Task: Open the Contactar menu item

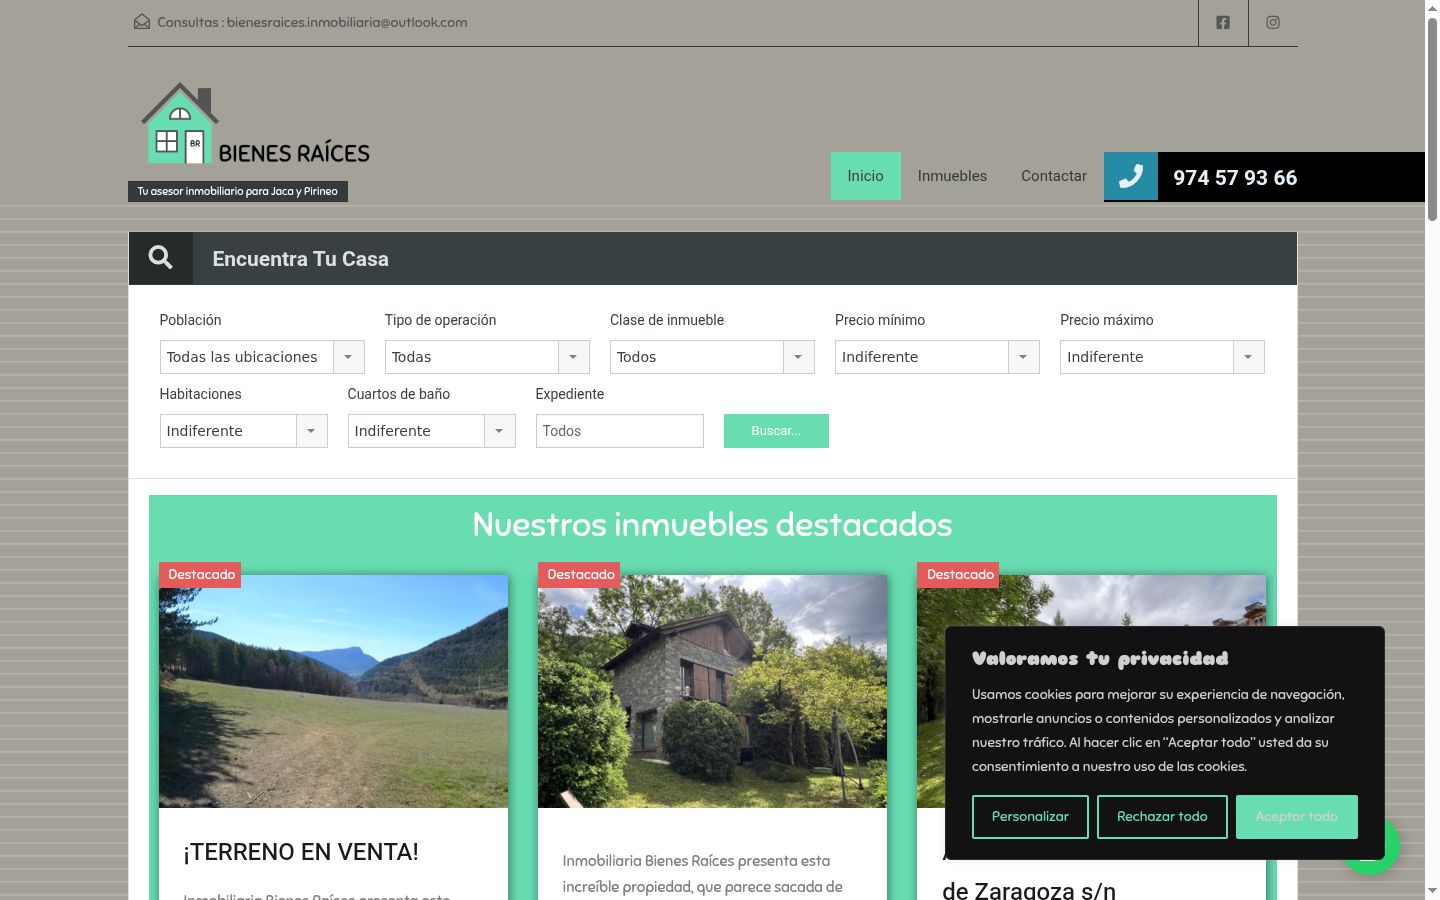Action: click(1054, 176)
